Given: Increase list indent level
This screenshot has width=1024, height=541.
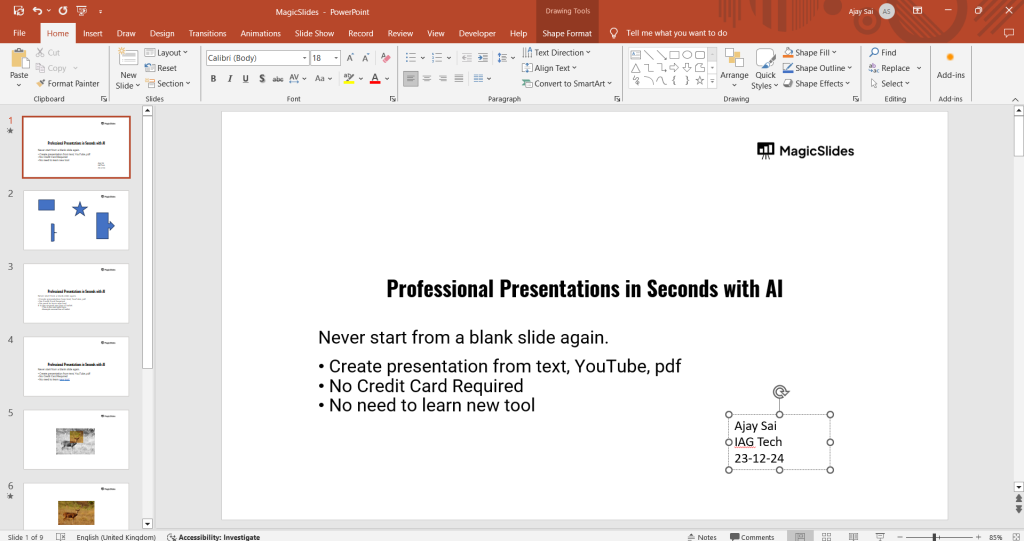Looking at the screenshot, I should (x=483, y=57).
